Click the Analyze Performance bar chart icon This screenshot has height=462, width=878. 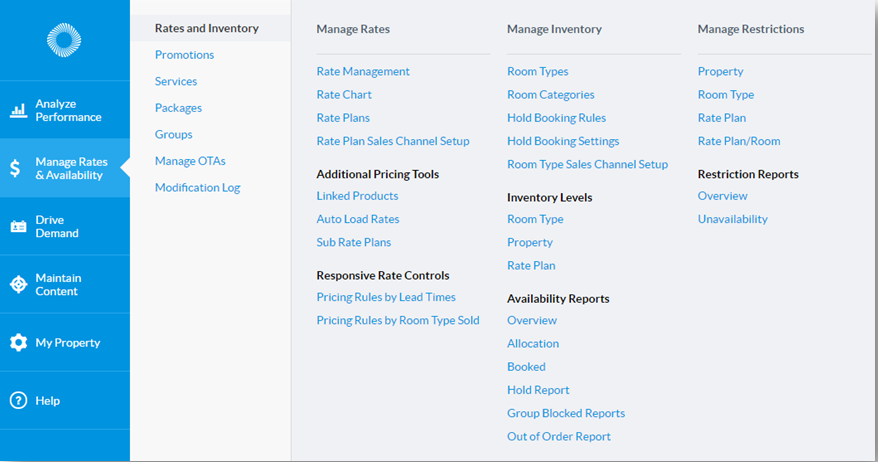(x=18, y=111)
